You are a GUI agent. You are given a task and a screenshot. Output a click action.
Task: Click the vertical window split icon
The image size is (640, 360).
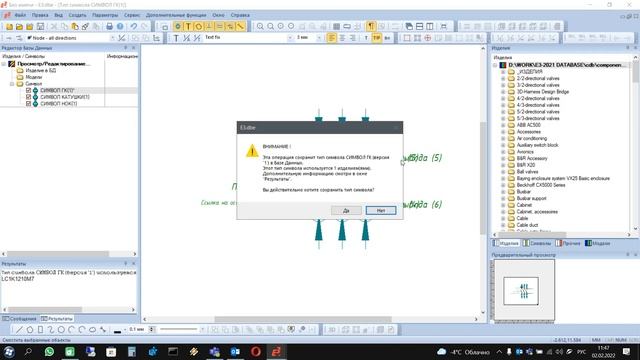[x=430, y=27]
